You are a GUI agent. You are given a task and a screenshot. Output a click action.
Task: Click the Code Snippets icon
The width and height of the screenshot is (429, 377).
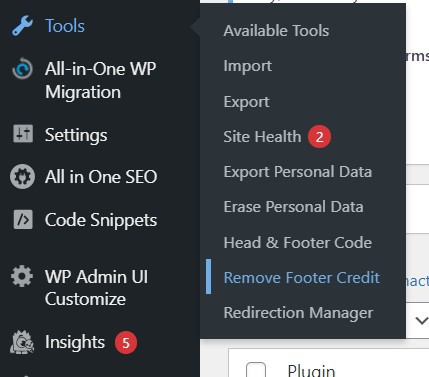pos(23,219)
